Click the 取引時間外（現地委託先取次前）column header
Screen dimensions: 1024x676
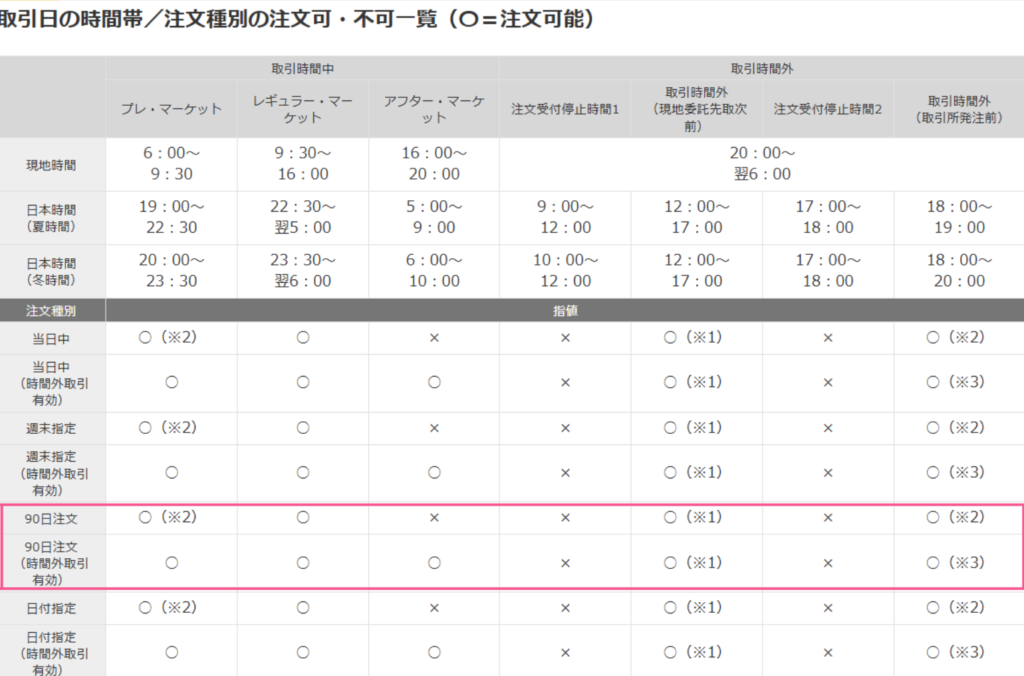(696, 108)
